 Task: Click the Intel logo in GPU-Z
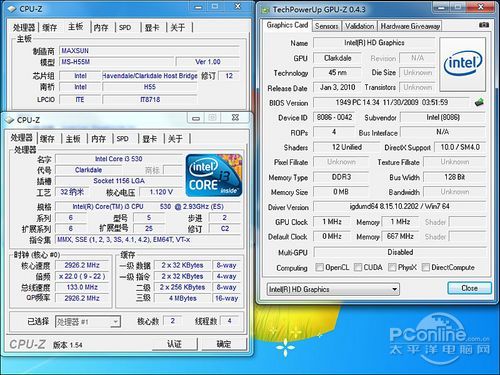tap(463, 64)
